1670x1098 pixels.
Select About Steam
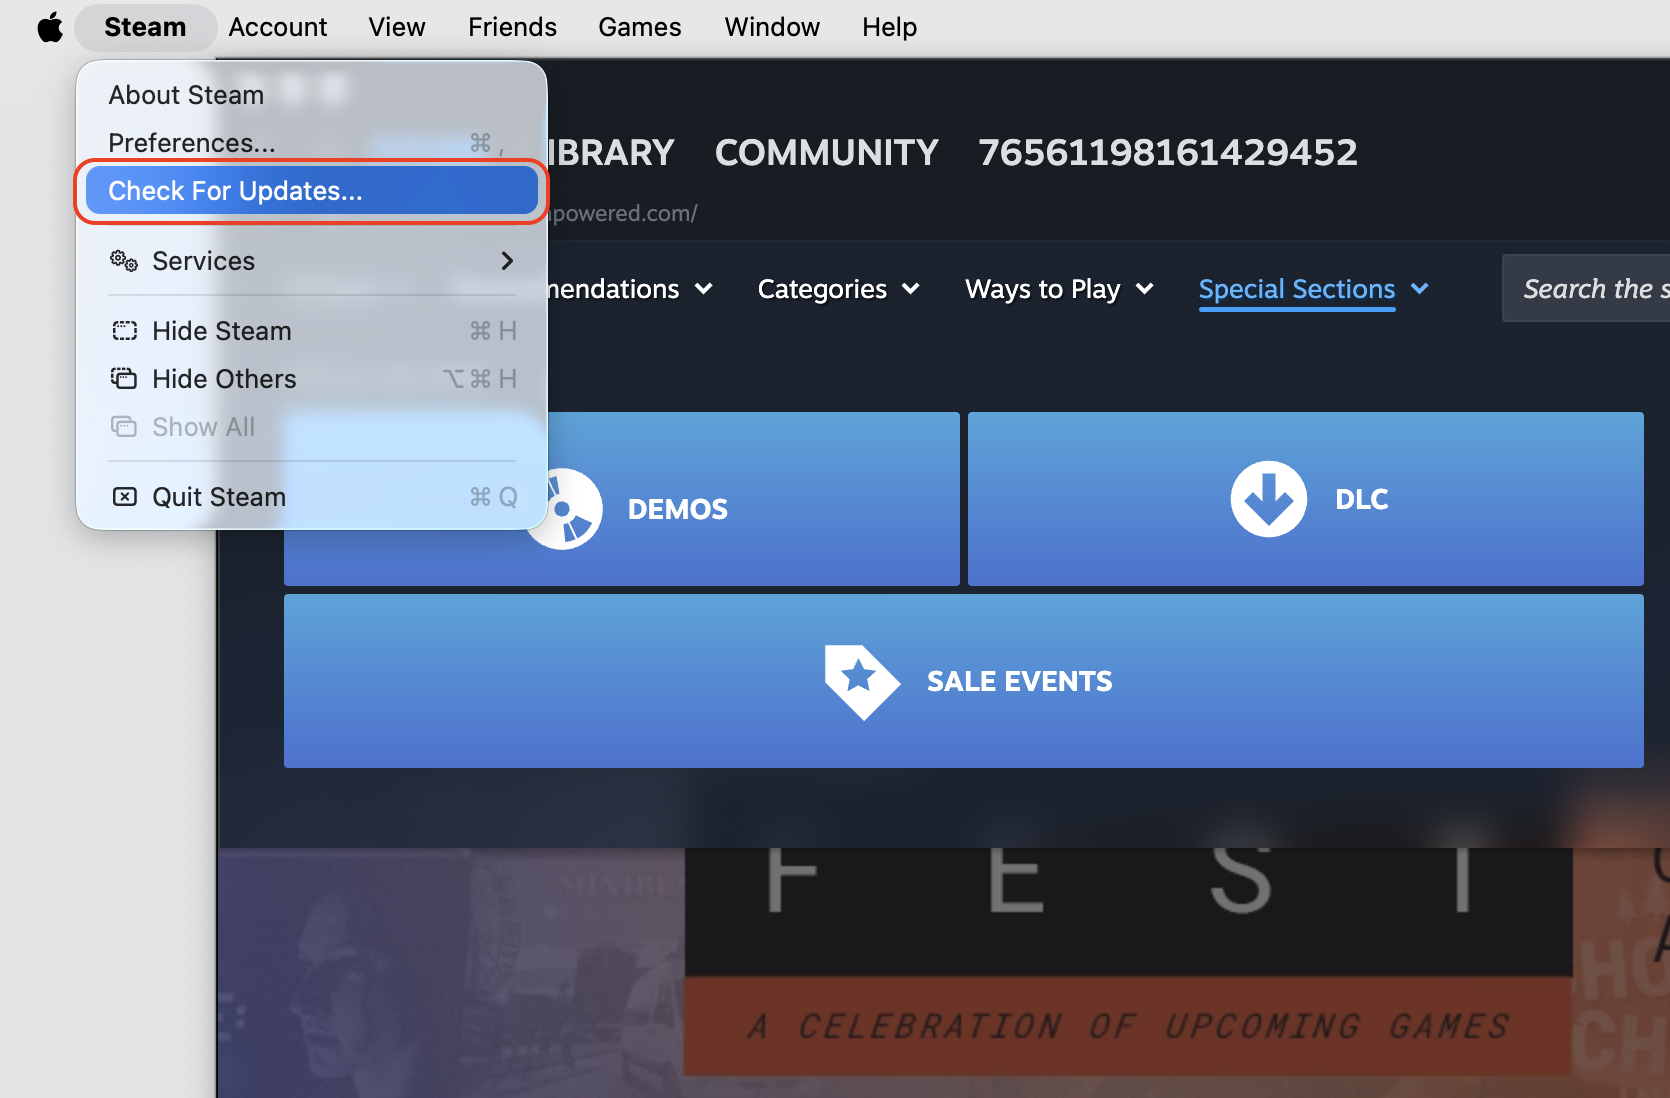coord(312,95)
